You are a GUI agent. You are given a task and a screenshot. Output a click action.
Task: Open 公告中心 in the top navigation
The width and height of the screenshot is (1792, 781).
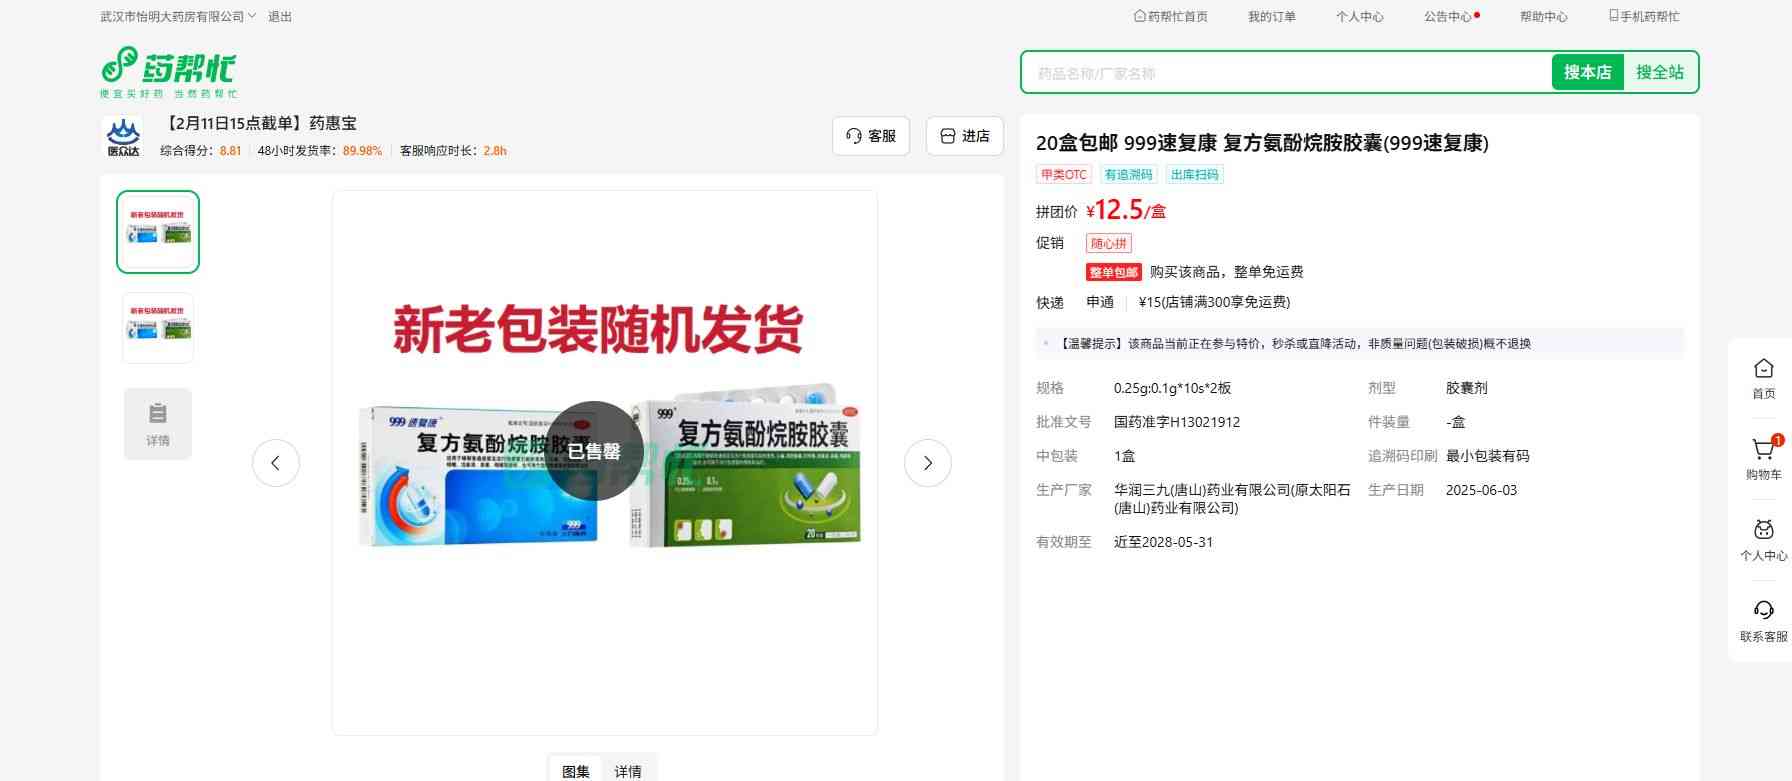click(x=1448, y=17)
